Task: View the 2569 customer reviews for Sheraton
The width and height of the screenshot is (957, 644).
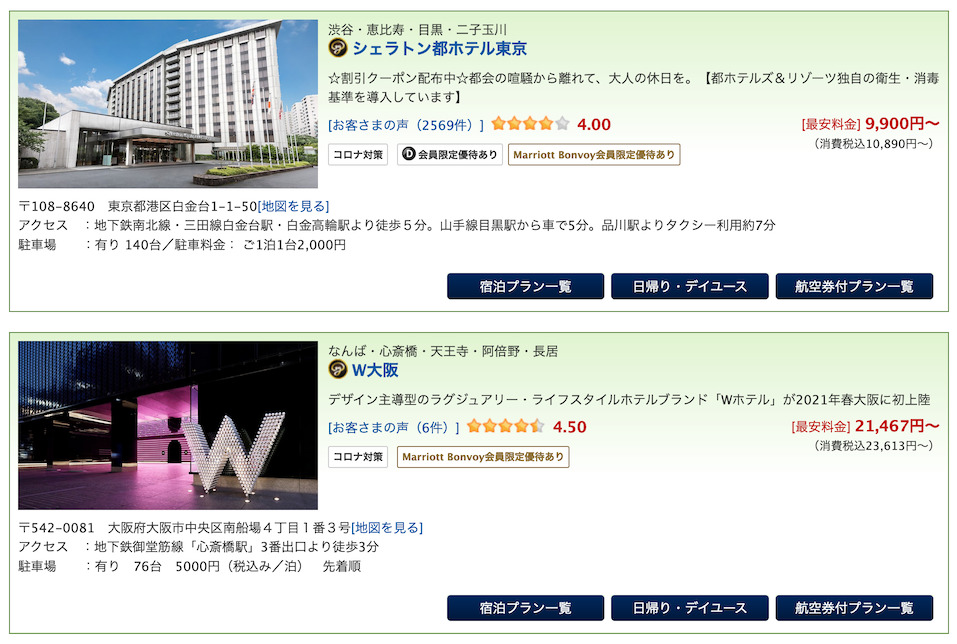Action: (x=406, y=125)
